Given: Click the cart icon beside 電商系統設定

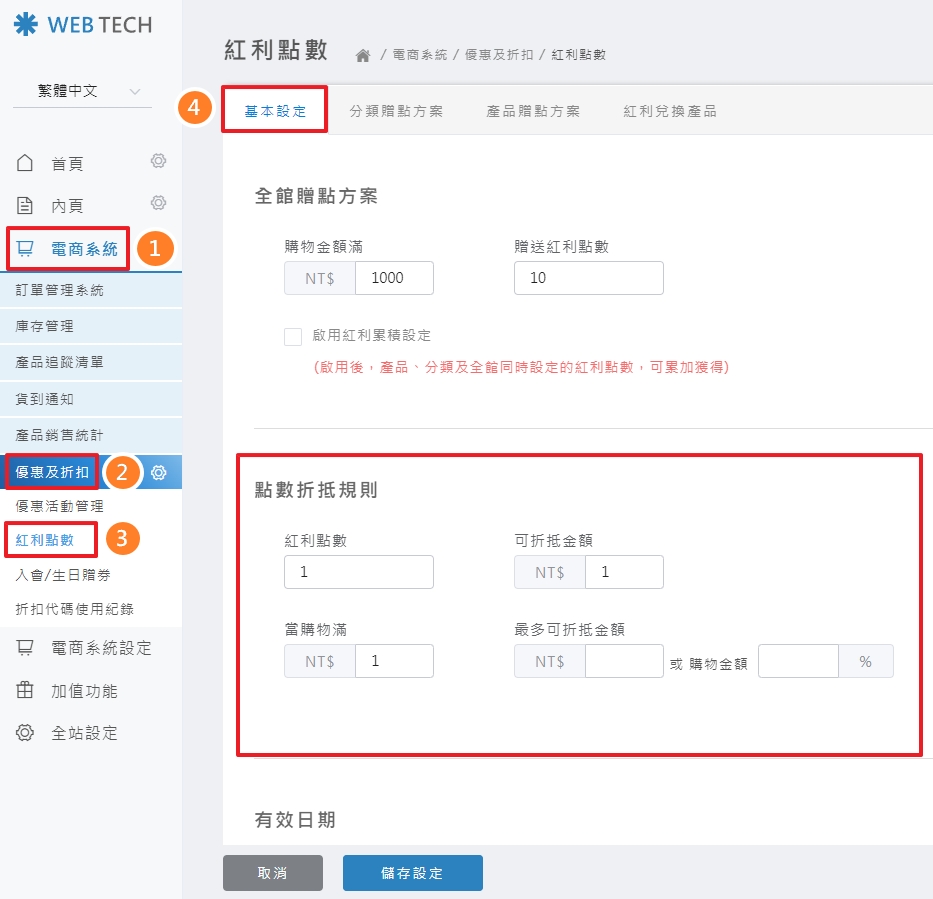Looking at the screenshot, I should coord(25,648).
